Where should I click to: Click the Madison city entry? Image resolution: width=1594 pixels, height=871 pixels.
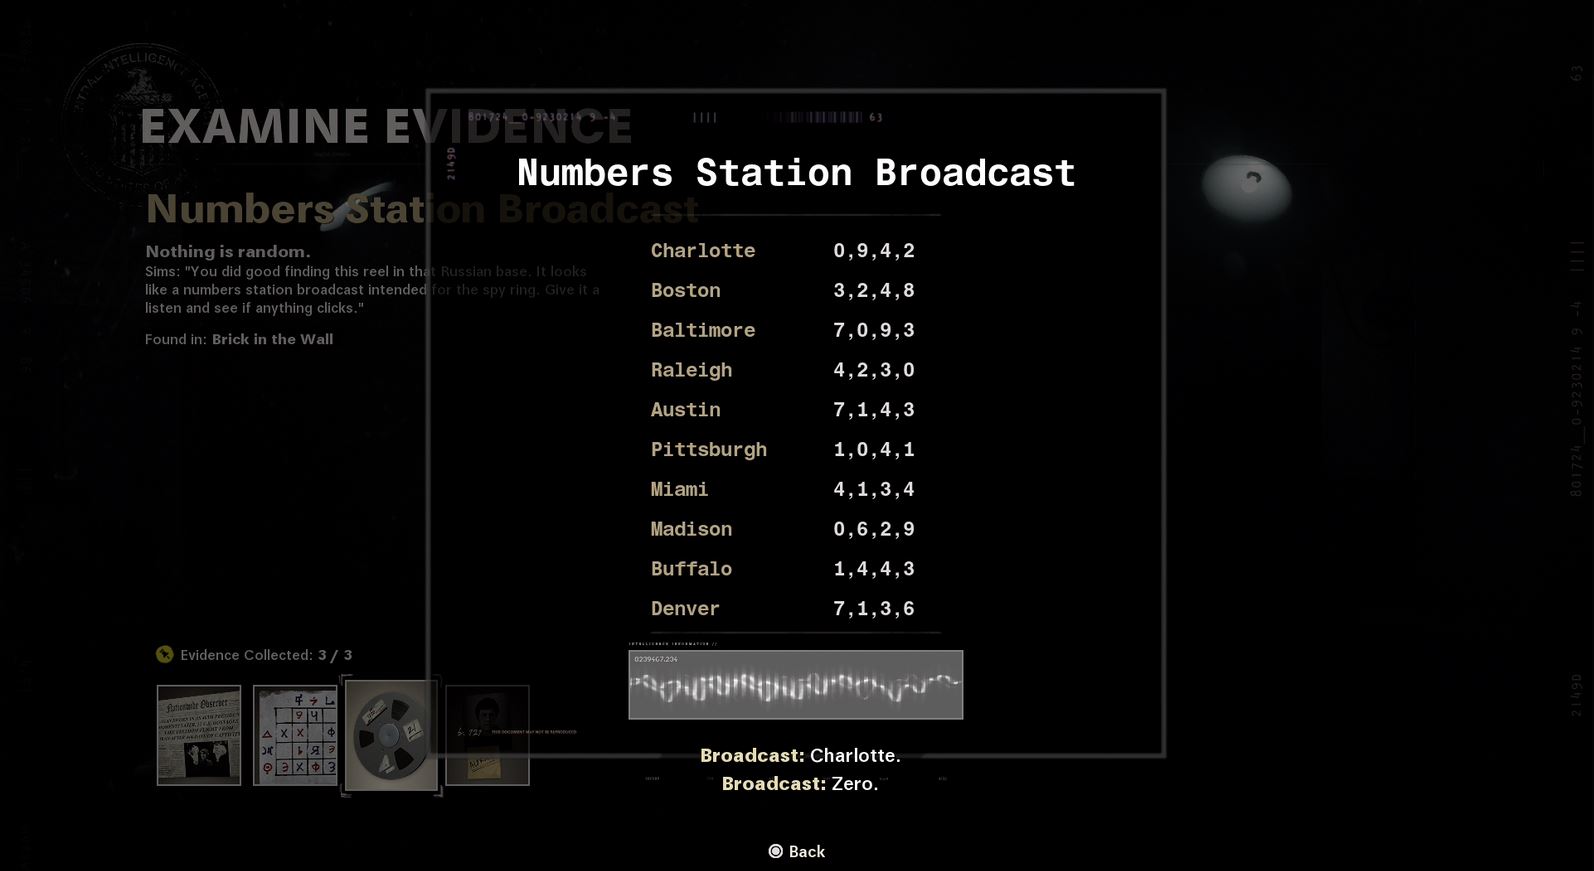pyautogui.click(x=691, y=529)
